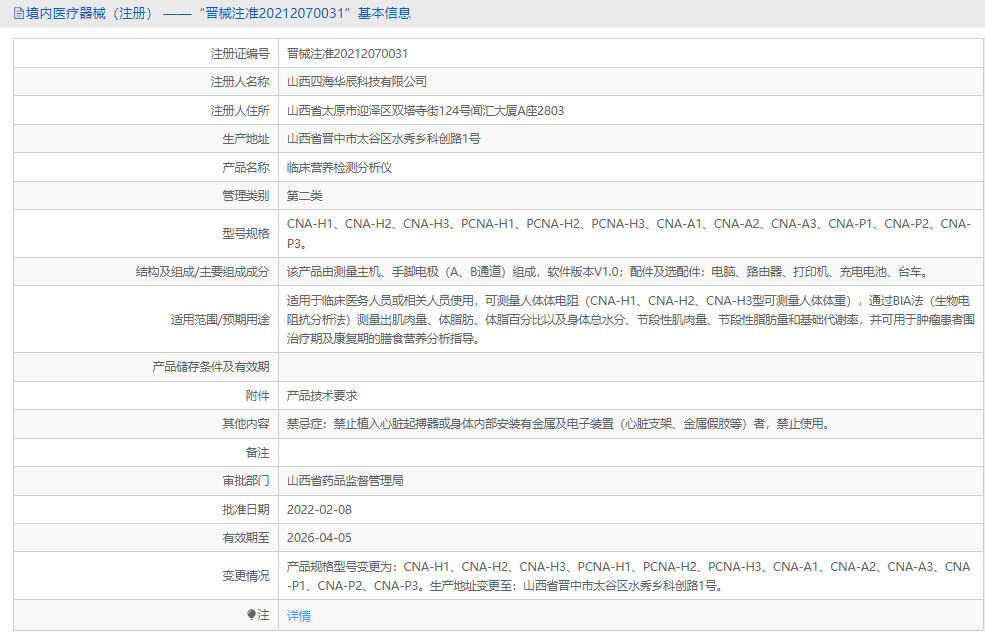The width and height of the screenshot is (985, 633).
Task: Click the 审批部门 row label
Action: (246, 481)
